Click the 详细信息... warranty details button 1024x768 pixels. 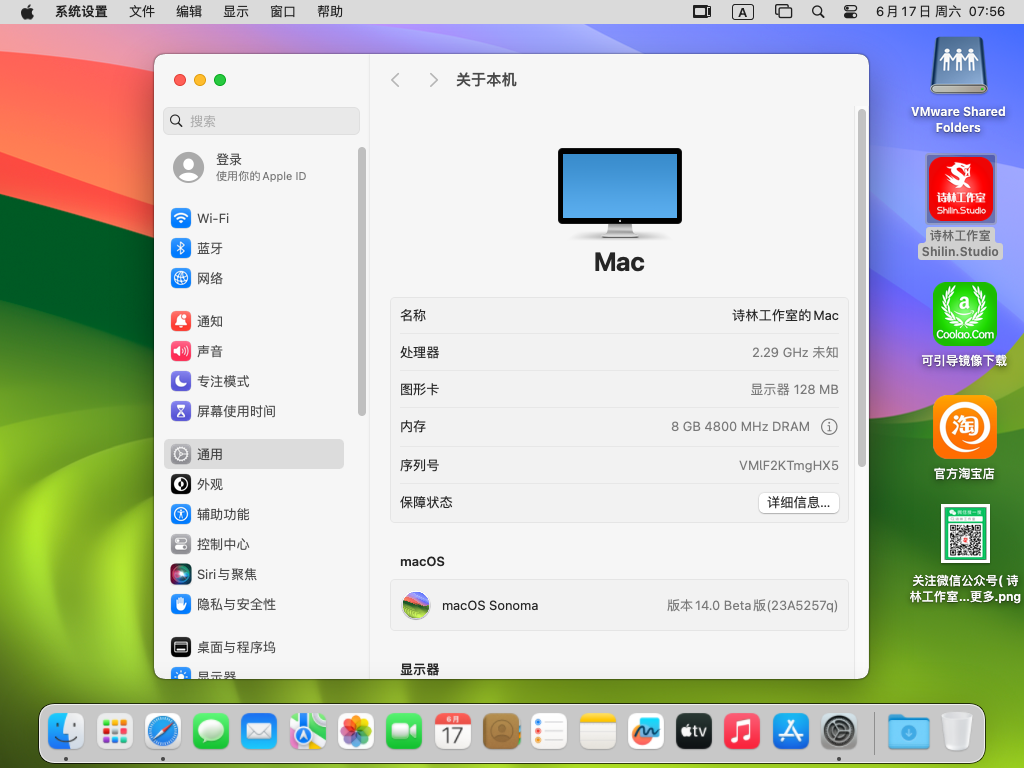click(798, 503)
